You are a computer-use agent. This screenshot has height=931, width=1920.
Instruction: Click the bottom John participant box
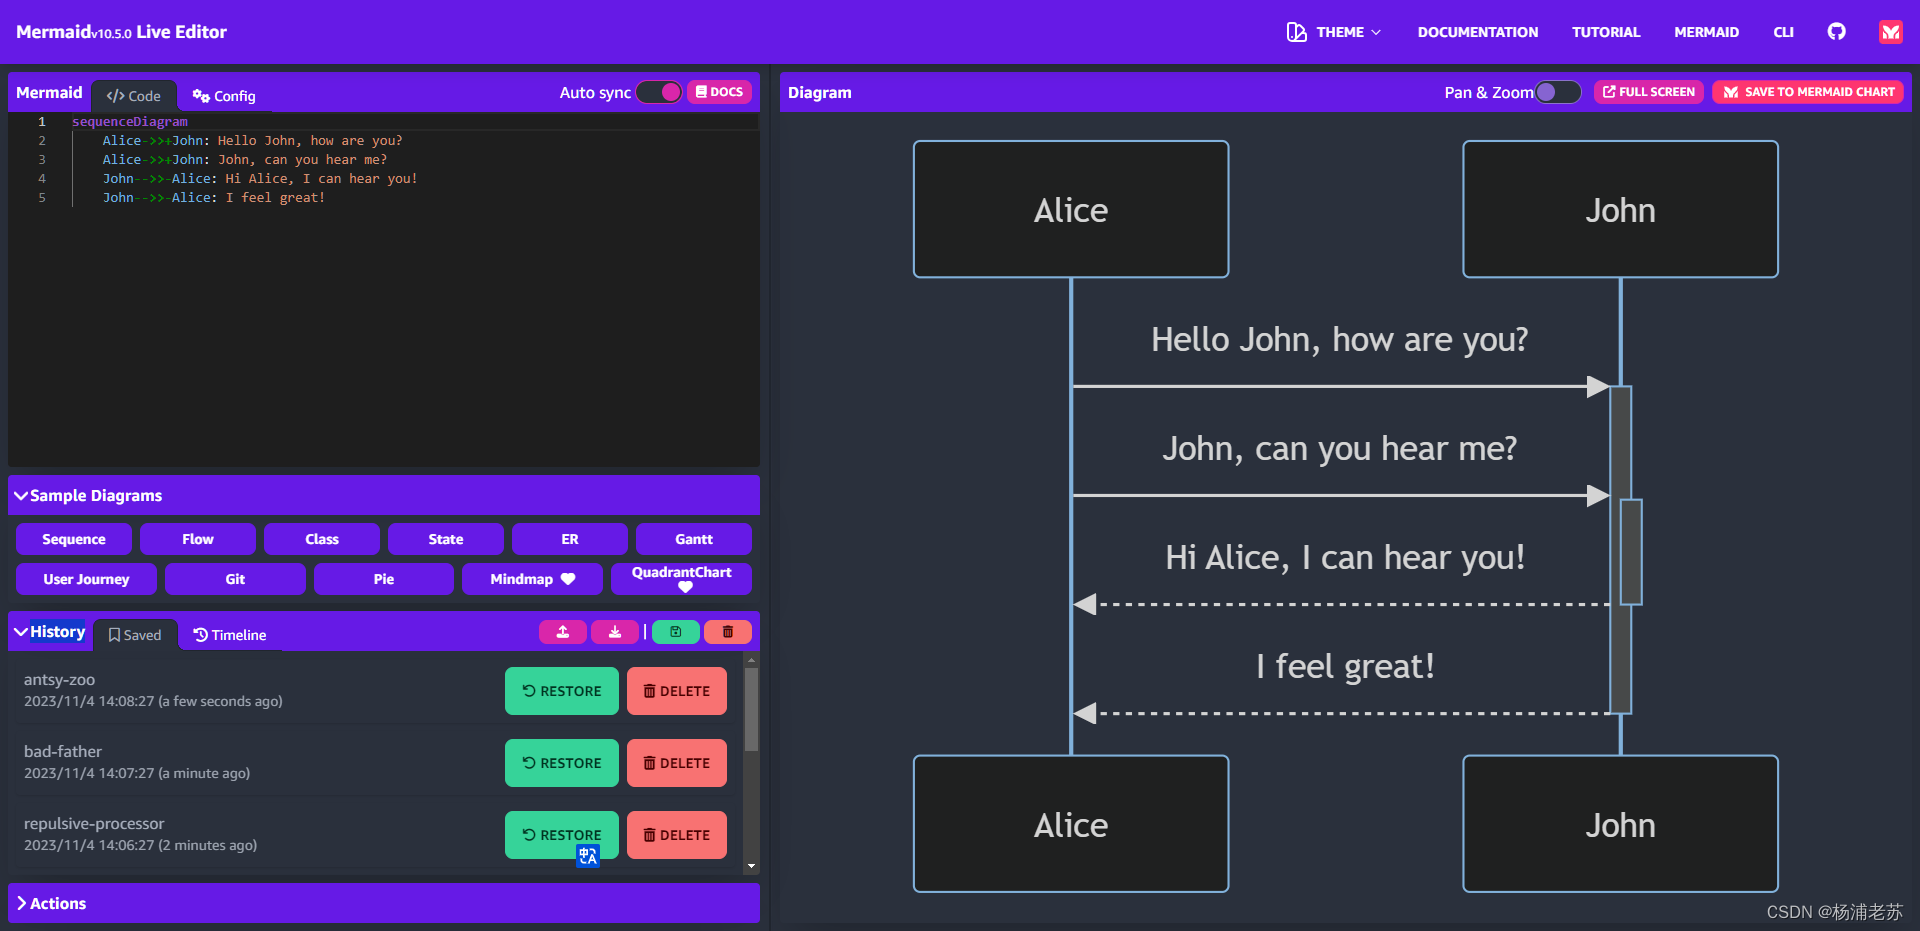click(x=1620, y=824)
